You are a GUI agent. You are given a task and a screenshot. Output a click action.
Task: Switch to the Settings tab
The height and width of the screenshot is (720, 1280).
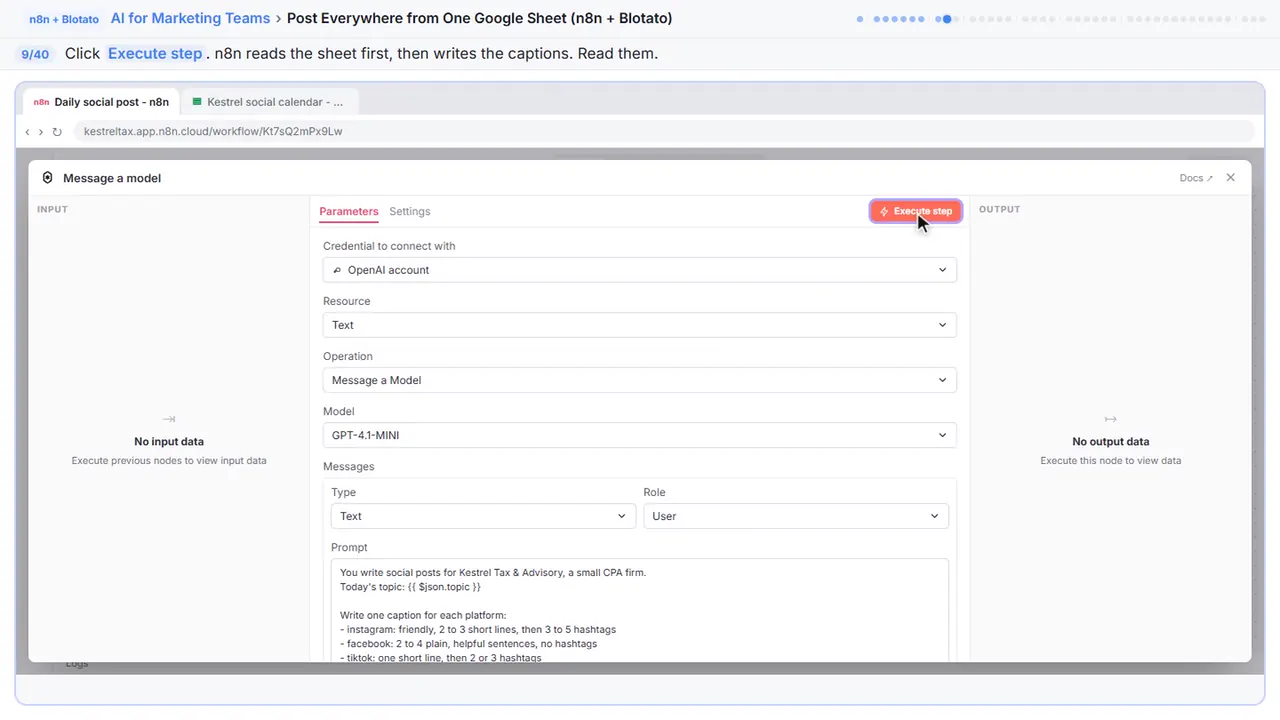(x=410, y=211)
